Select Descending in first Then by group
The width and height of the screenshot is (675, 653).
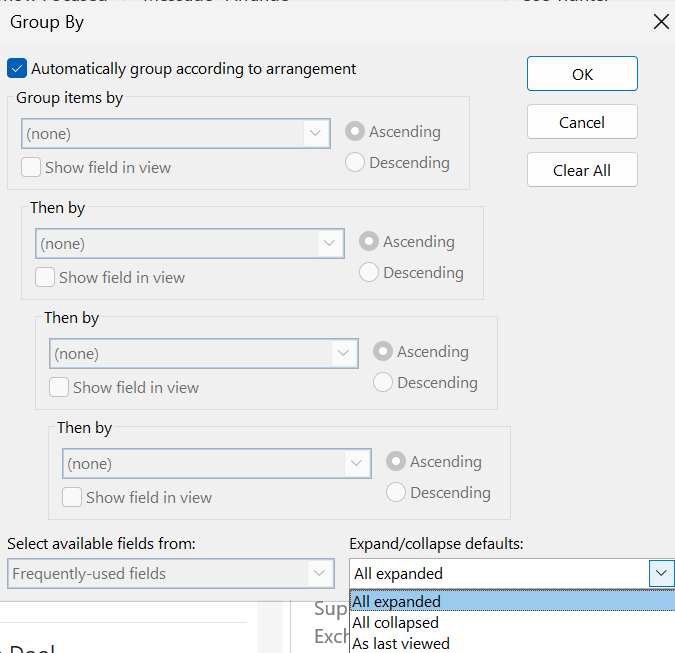369,272
